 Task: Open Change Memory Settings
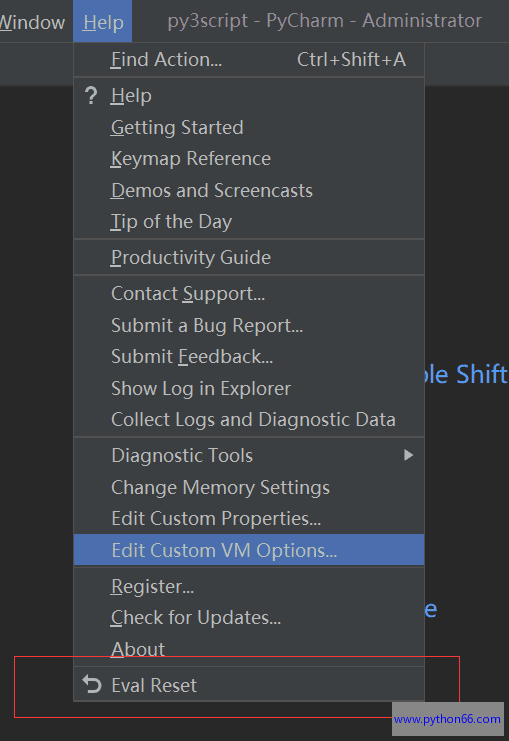point(249,487)
